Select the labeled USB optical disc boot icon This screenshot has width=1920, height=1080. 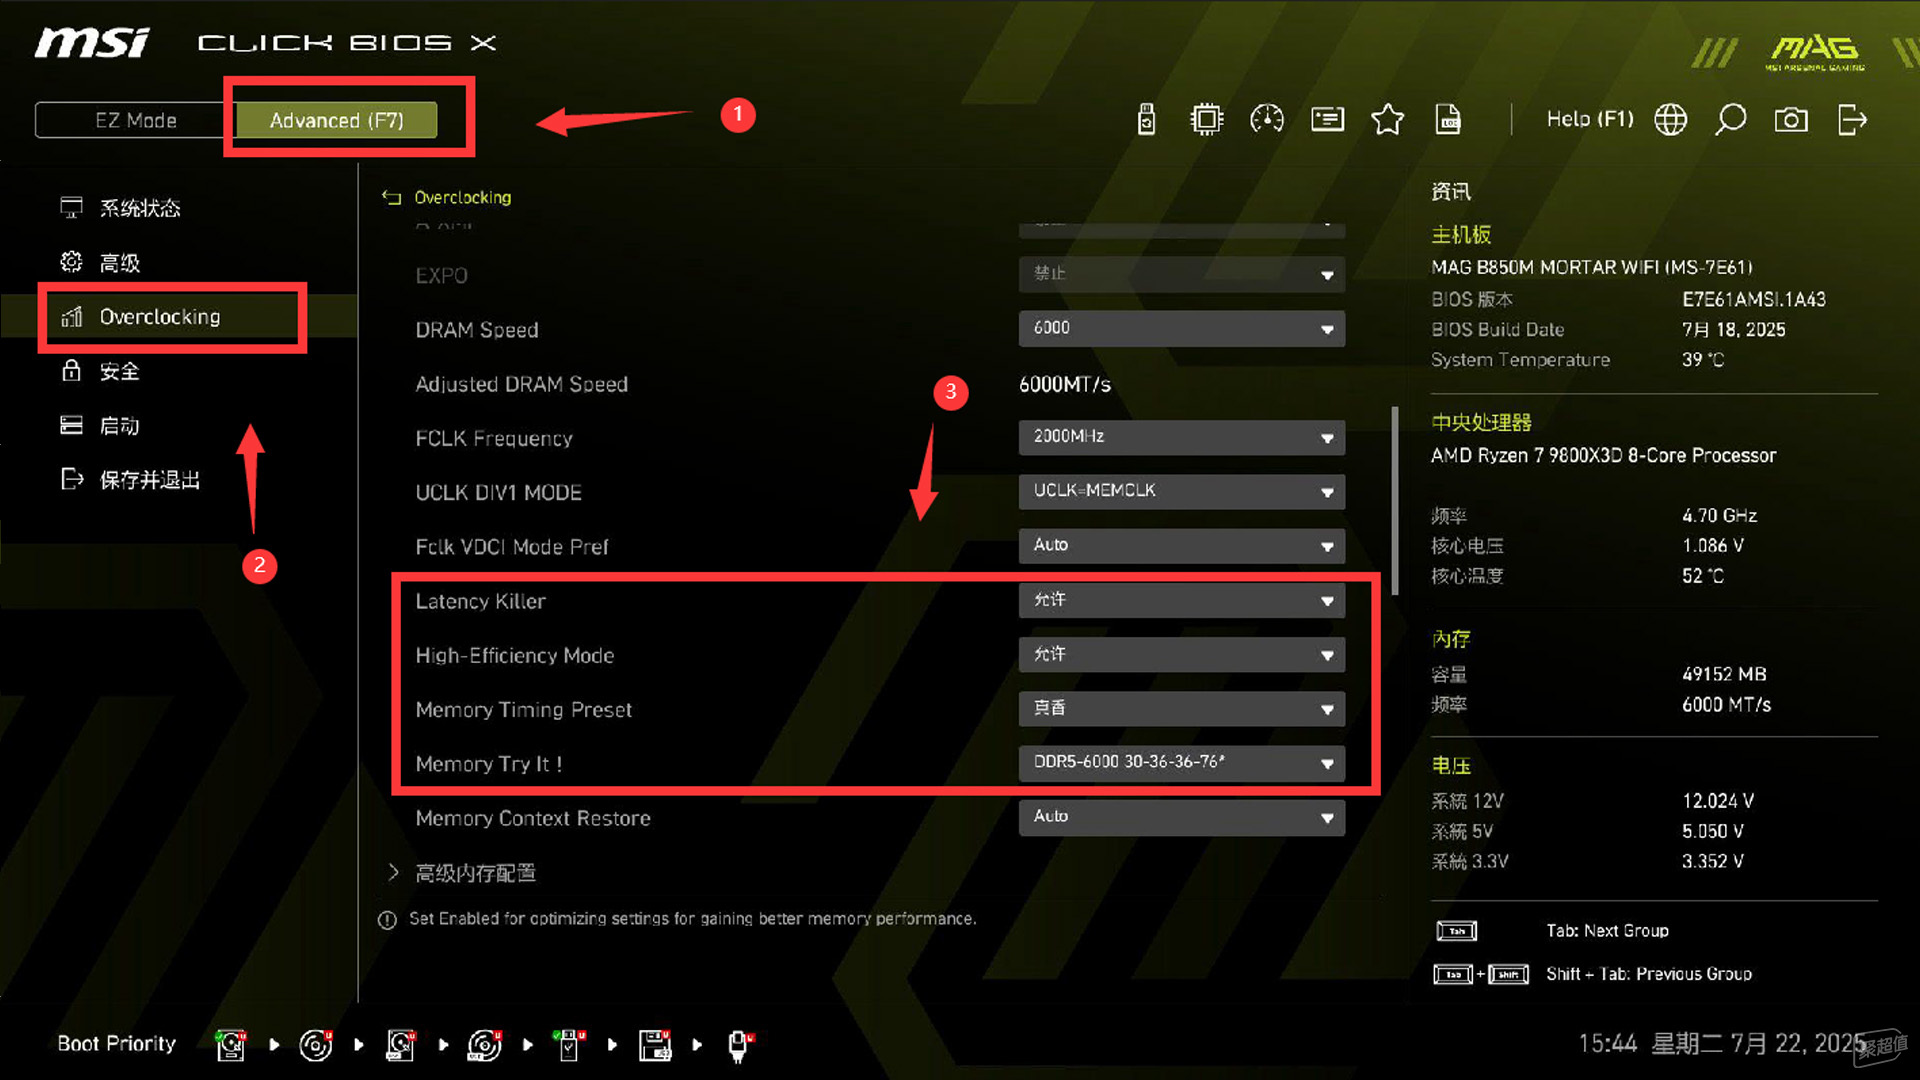coord(486,1045)
